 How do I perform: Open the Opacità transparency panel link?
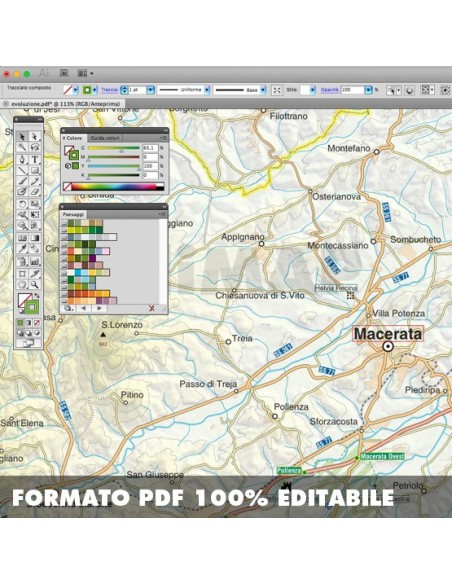pos(330,90)
